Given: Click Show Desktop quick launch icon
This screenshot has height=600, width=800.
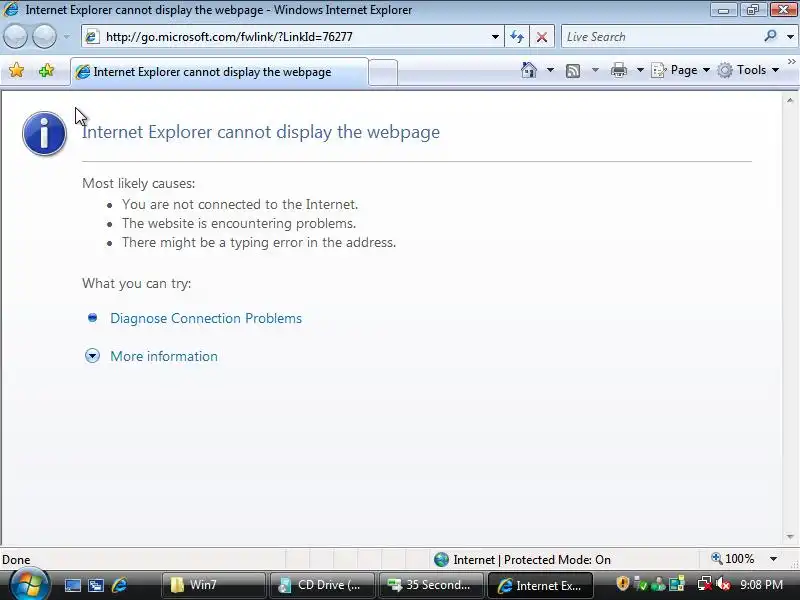Looking at the screenshot, I should click(x=72, y=585).
